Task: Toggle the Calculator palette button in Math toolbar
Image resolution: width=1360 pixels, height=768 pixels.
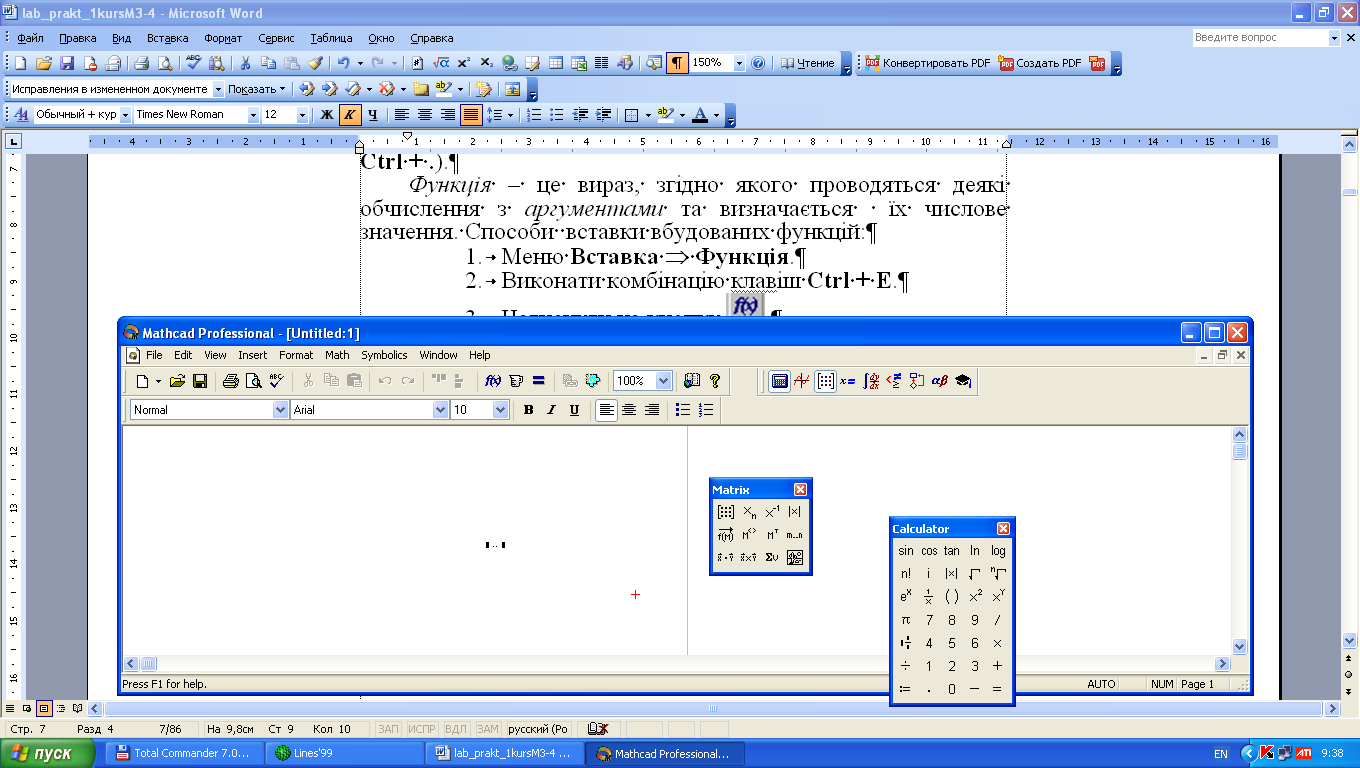Action: [780, 381]
